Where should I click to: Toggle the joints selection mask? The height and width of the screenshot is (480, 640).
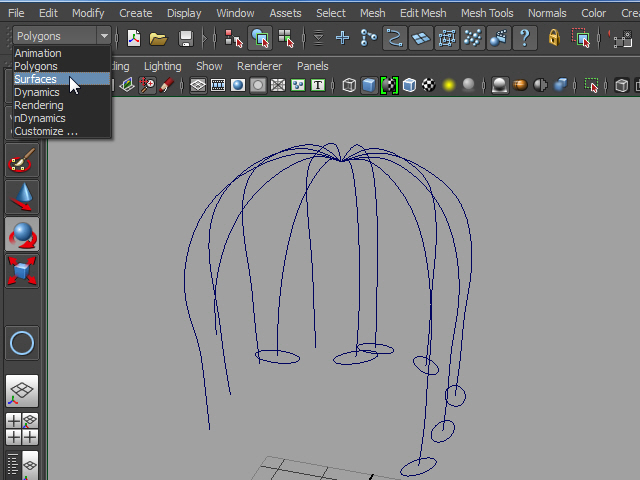pos(368,38)
